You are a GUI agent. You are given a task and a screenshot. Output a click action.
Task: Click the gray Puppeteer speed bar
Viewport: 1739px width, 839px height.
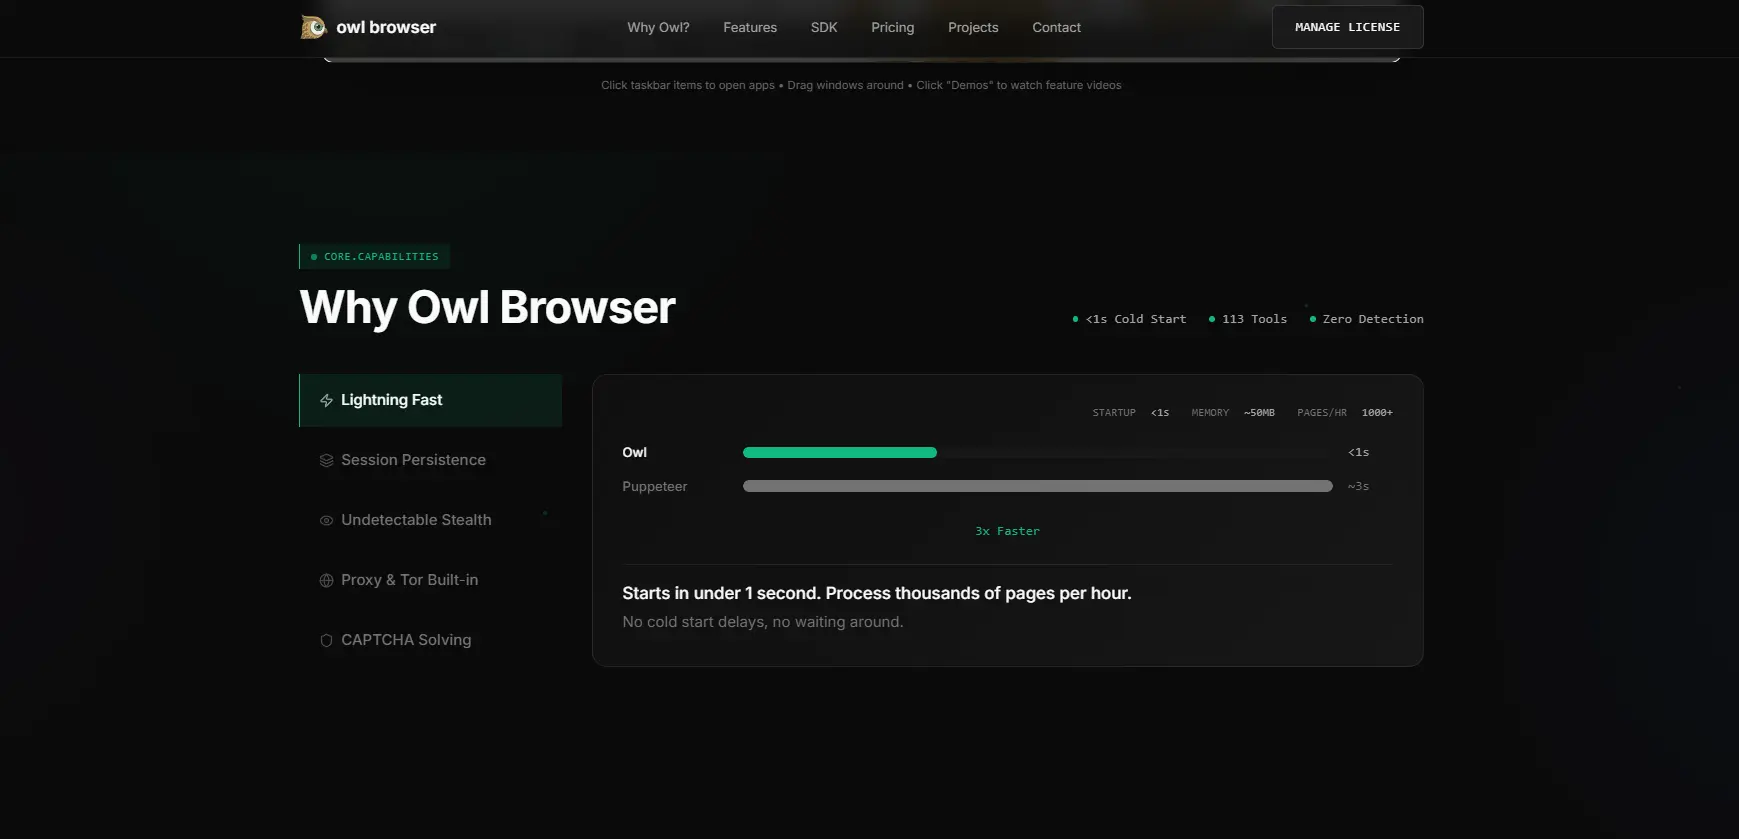[x=1038, y=486]
